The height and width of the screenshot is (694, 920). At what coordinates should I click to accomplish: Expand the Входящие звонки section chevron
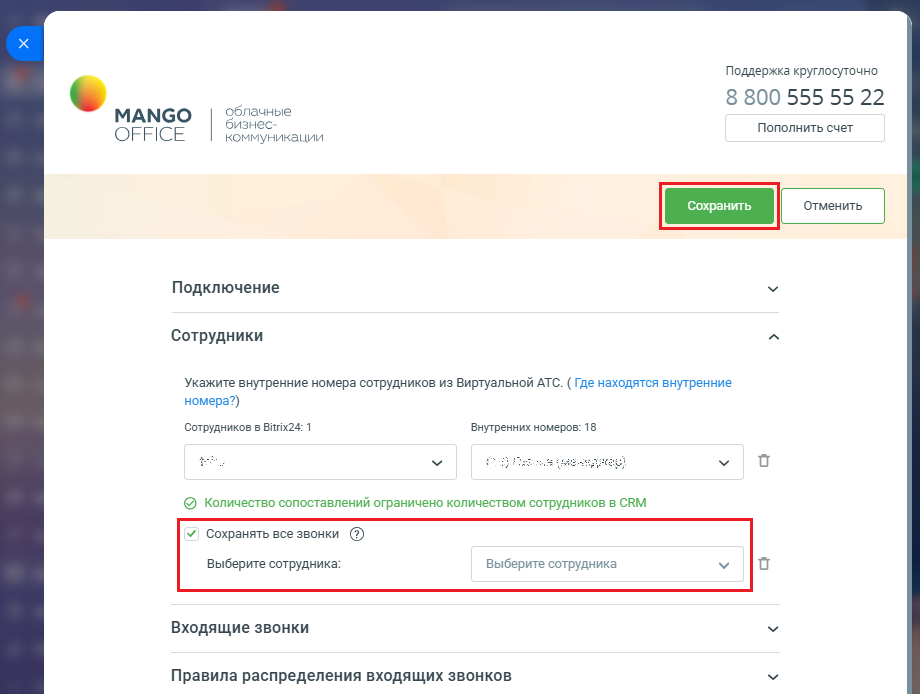[x=773, y=629]
